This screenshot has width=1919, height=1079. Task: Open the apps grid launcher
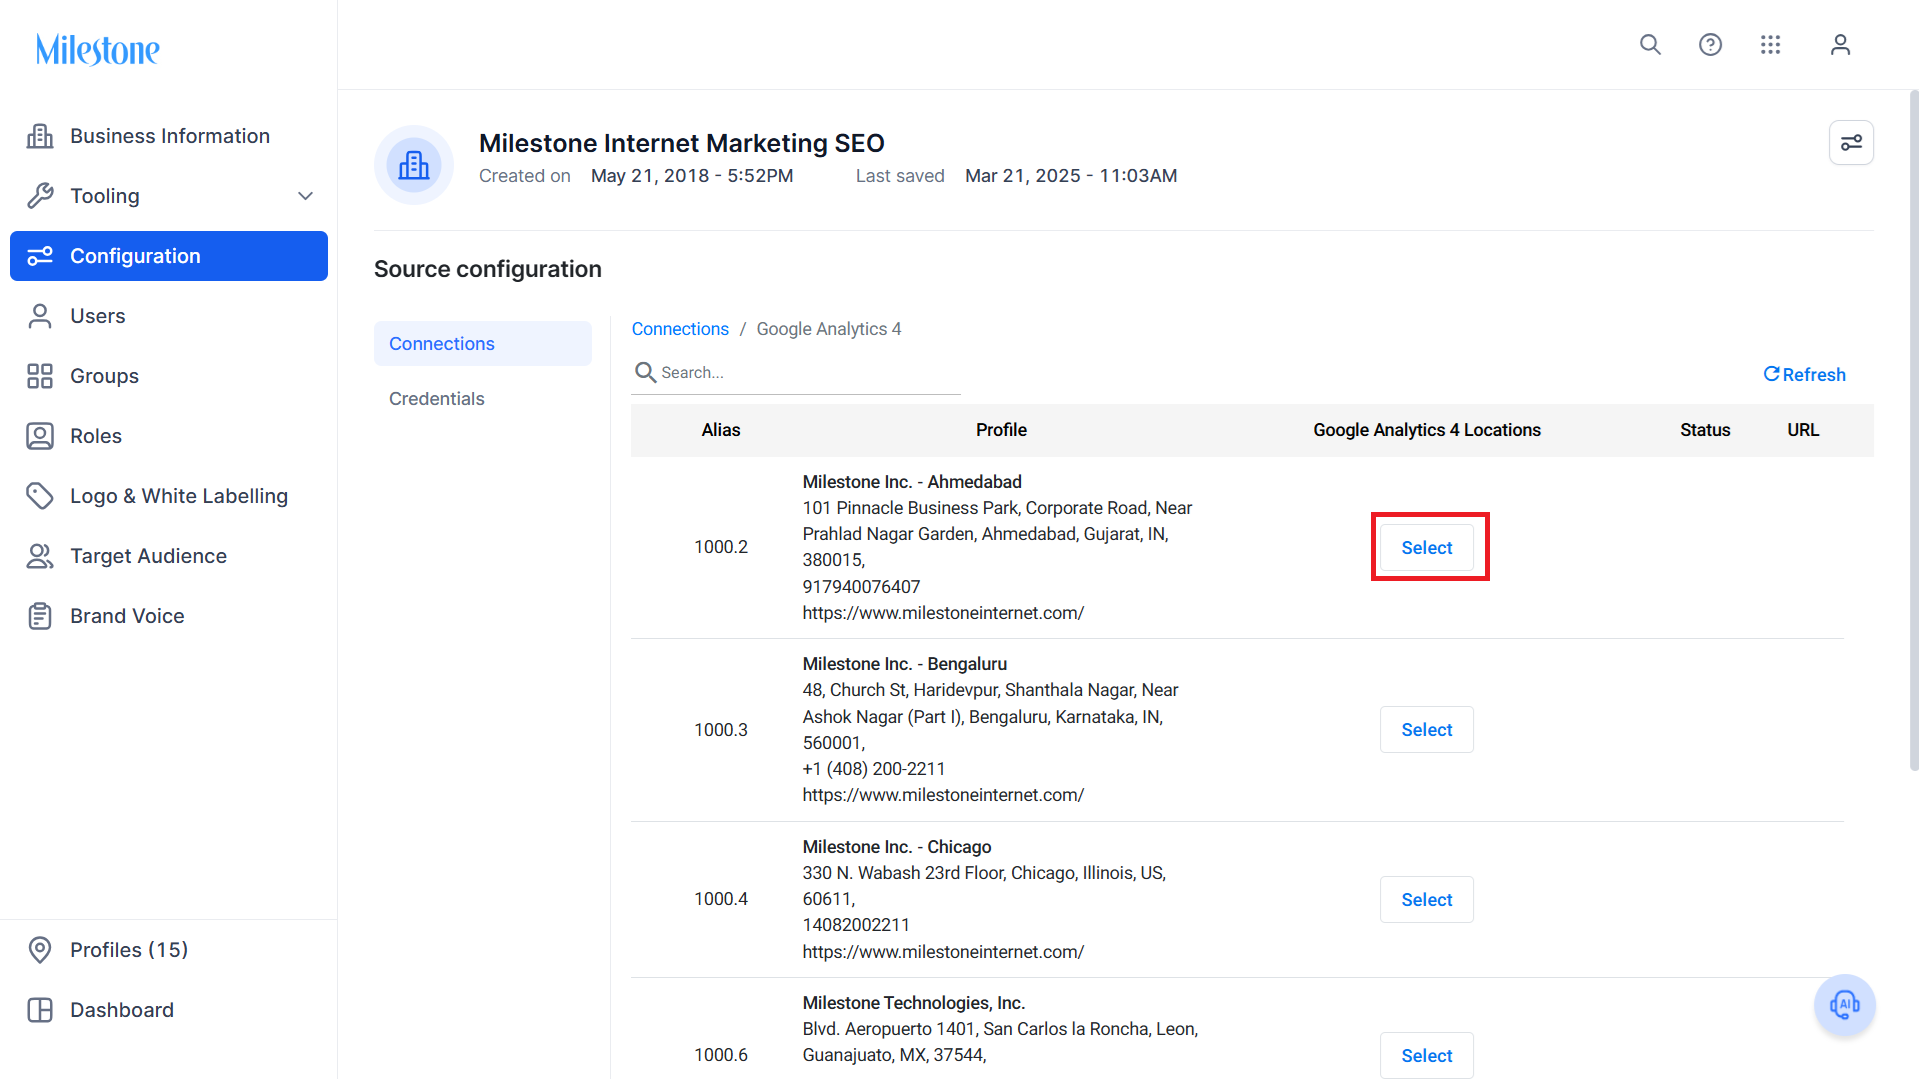1770,45
